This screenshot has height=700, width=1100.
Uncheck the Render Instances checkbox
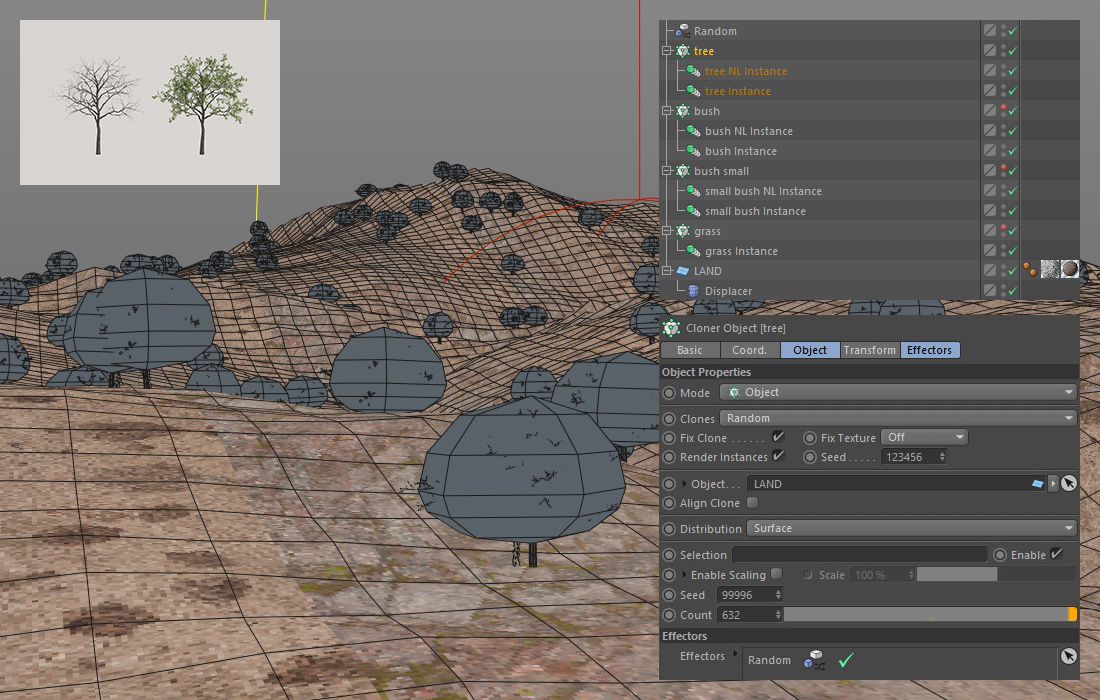pos(778,457)
